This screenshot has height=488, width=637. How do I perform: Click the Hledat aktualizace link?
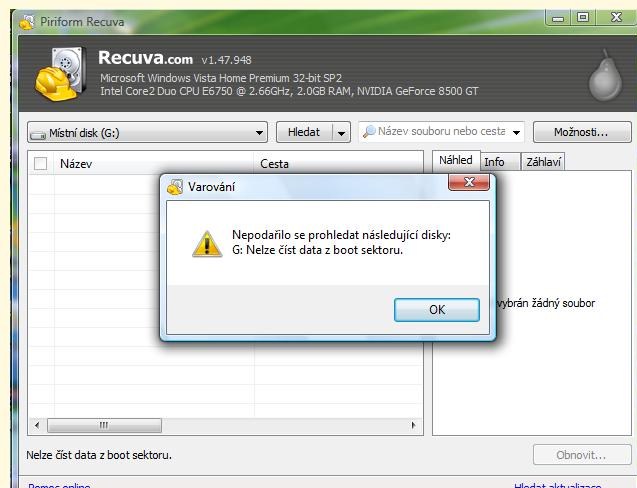coord(557,485)
